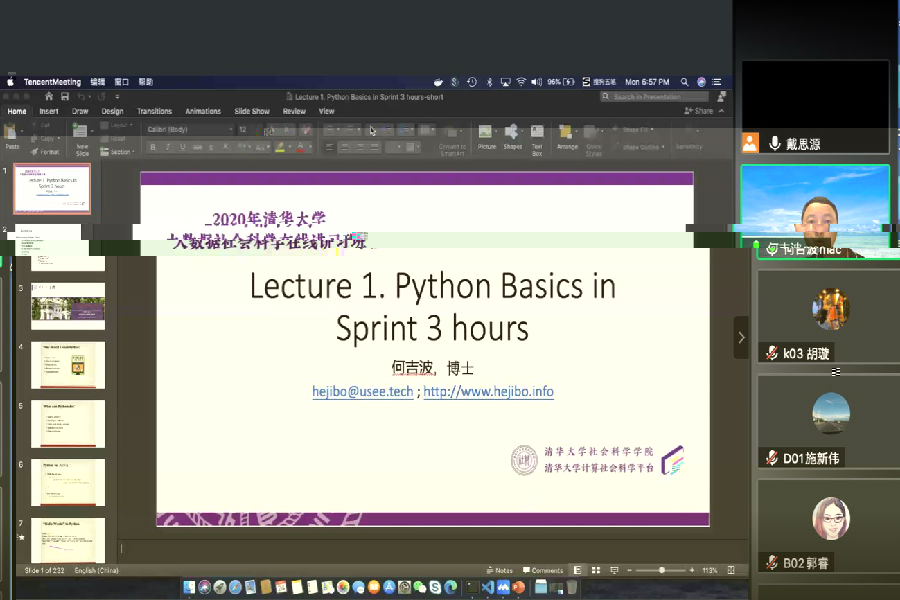Toggle Strikethrough formatting
Screen dimensions: 900x600
click(197, 147)
